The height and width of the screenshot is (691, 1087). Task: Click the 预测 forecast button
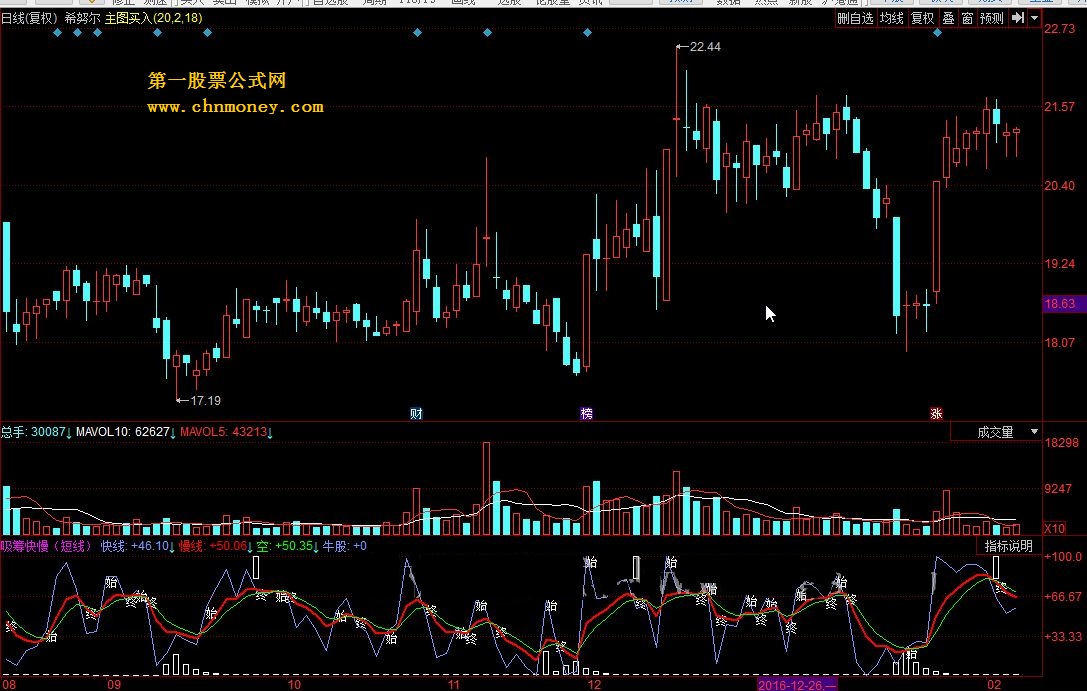tap(991, 18)
